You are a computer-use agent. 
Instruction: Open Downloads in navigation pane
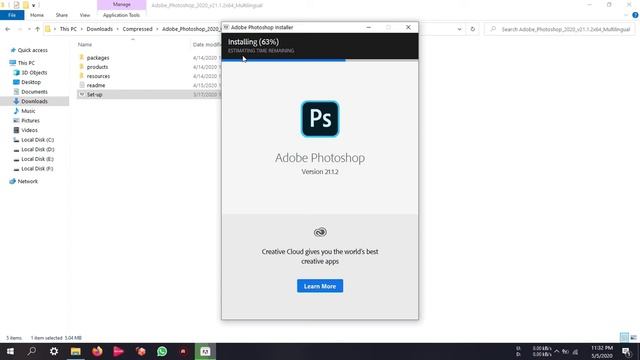coord(34,101)
